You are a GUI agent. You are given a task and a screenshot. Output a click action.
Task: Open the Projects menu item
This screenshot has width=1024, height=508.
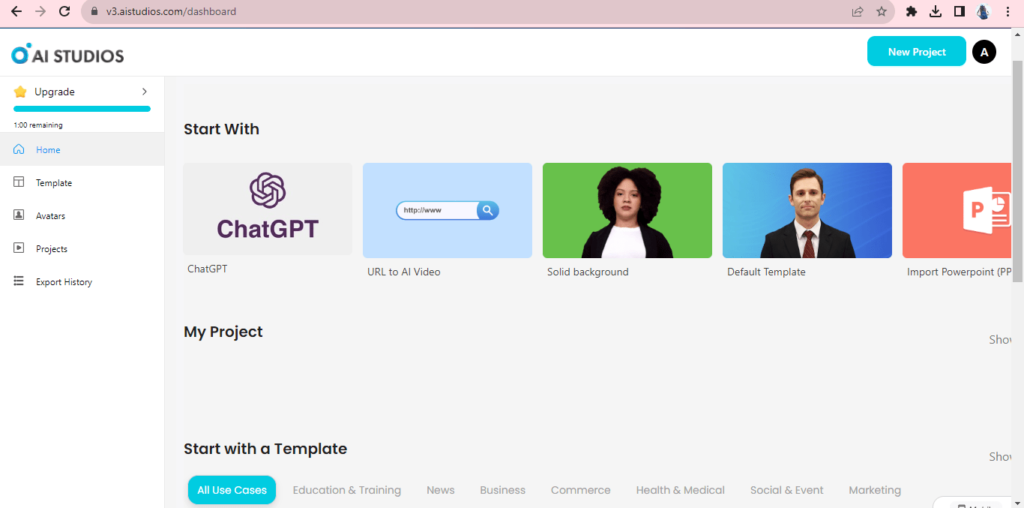(x=82, y=249)
